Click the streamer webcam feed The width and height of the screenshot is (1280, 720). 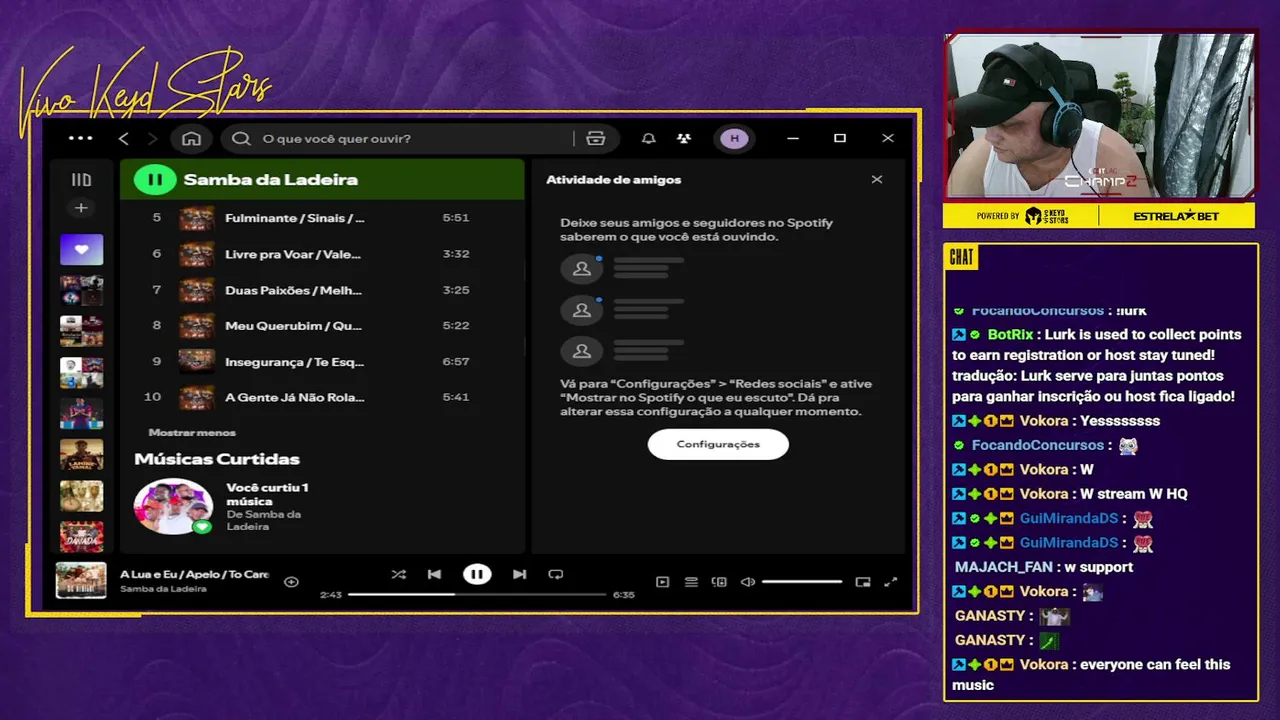[x=1099, y=116]
